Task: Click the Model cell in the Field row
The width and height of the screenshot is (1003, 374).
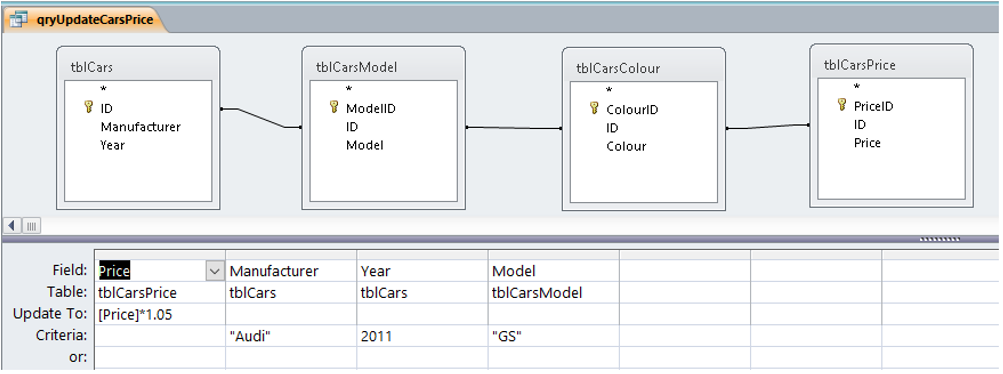Action: (x=553, y=271)
